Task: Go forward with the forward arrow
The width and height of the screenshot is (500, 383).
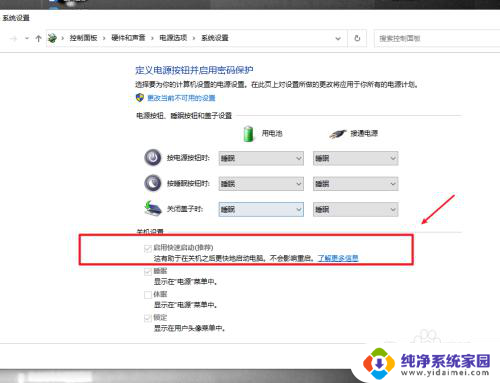Action: point(13,38)
